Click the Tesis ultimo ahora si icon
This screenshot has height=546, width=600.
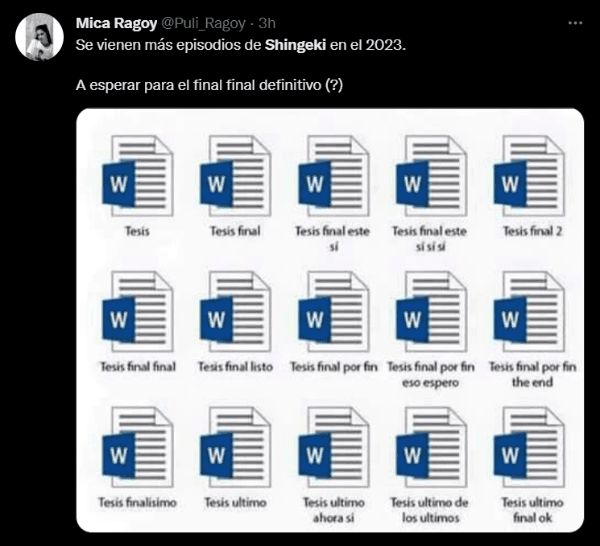[x=333, y=449]
